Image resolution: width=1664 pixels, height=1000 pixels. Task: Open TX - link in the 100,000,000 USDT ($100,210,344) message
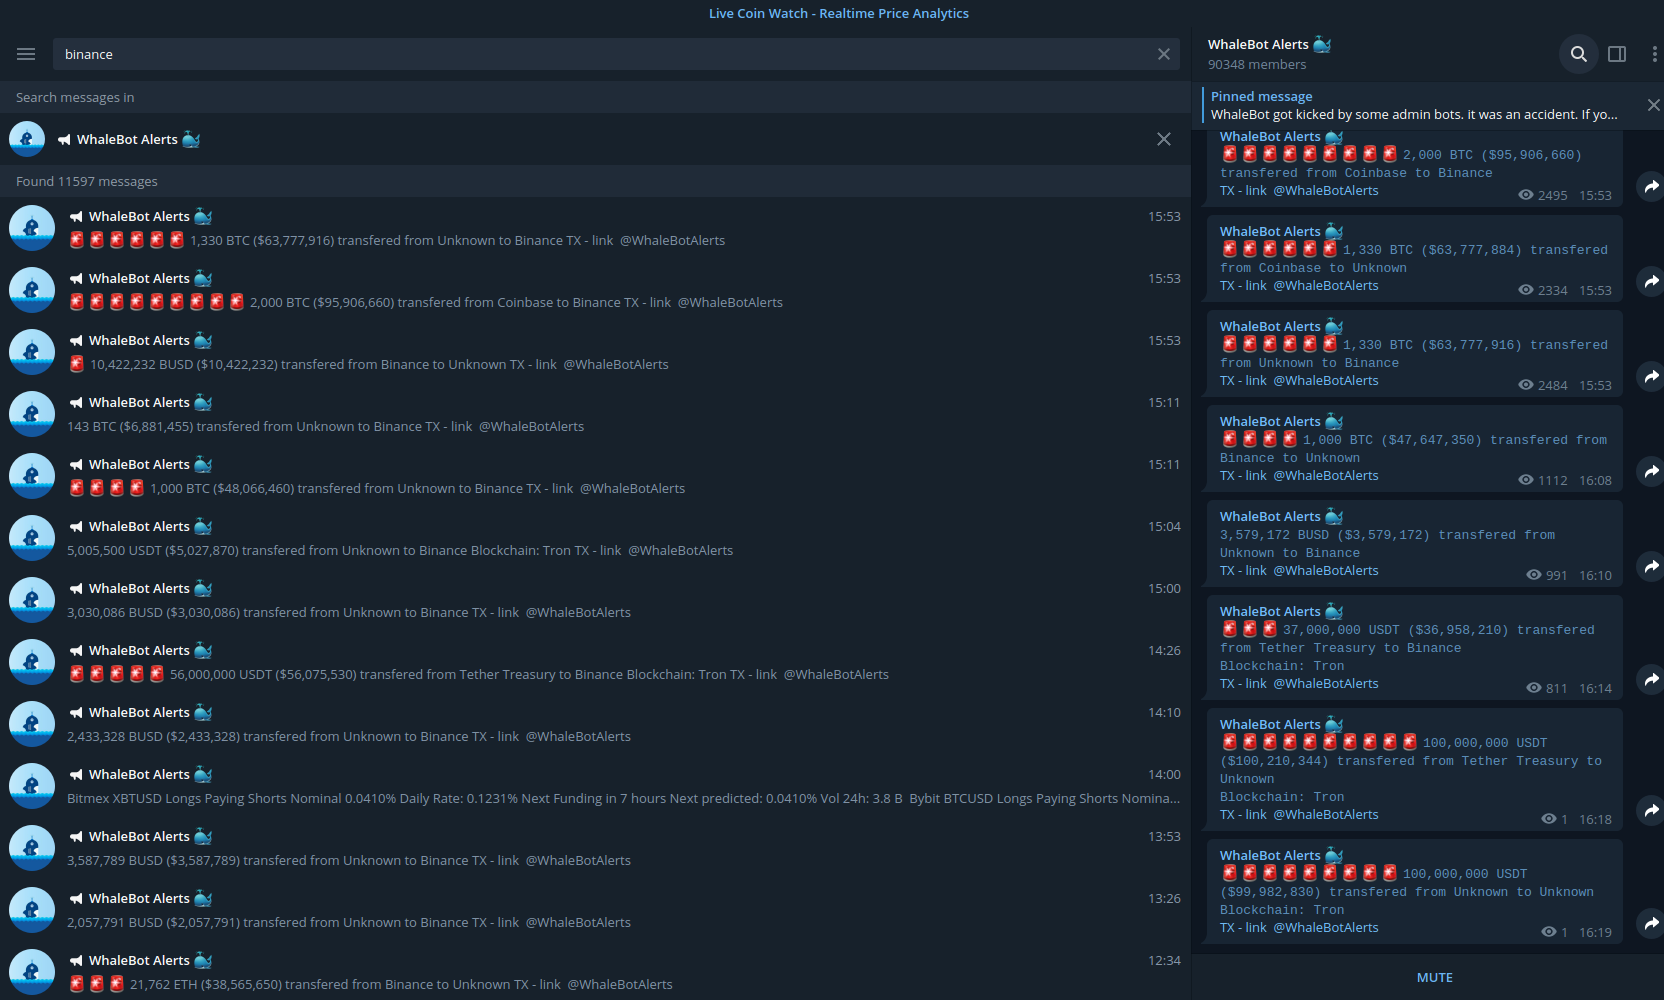tap(1243, 814)
